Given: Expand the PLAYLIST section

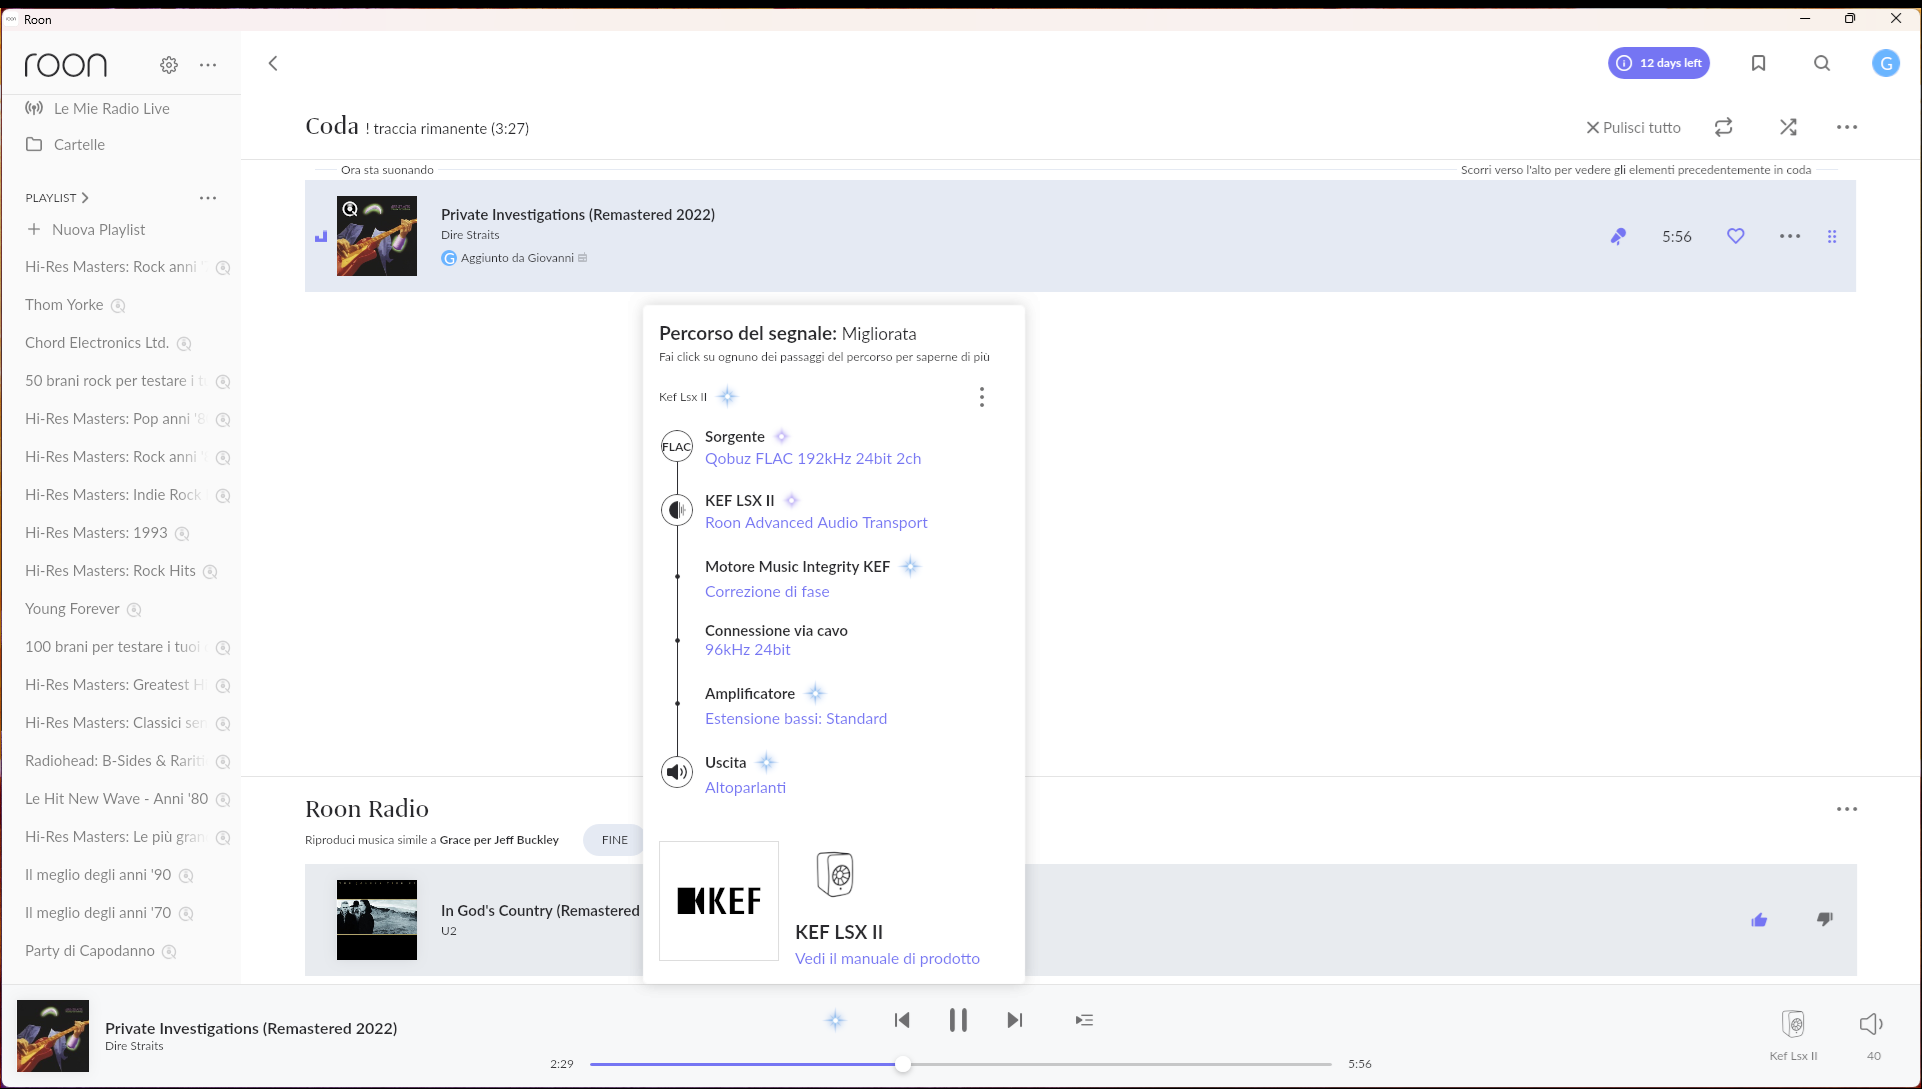Looking at the screenshot, I should pyautogui.click(x=57, y=198).
